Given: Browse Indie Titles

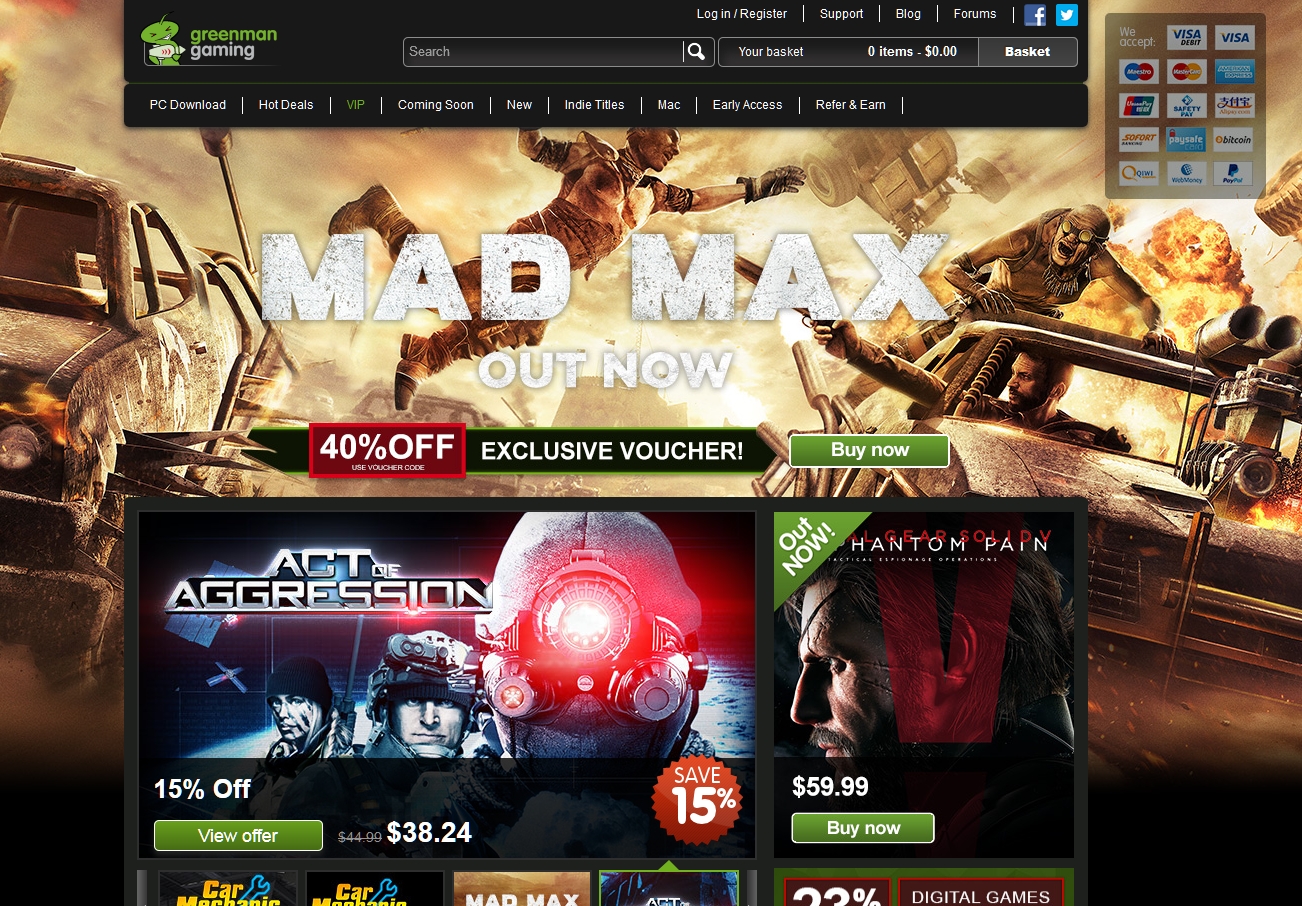Looking at the screenshot, I should (594, 105).
